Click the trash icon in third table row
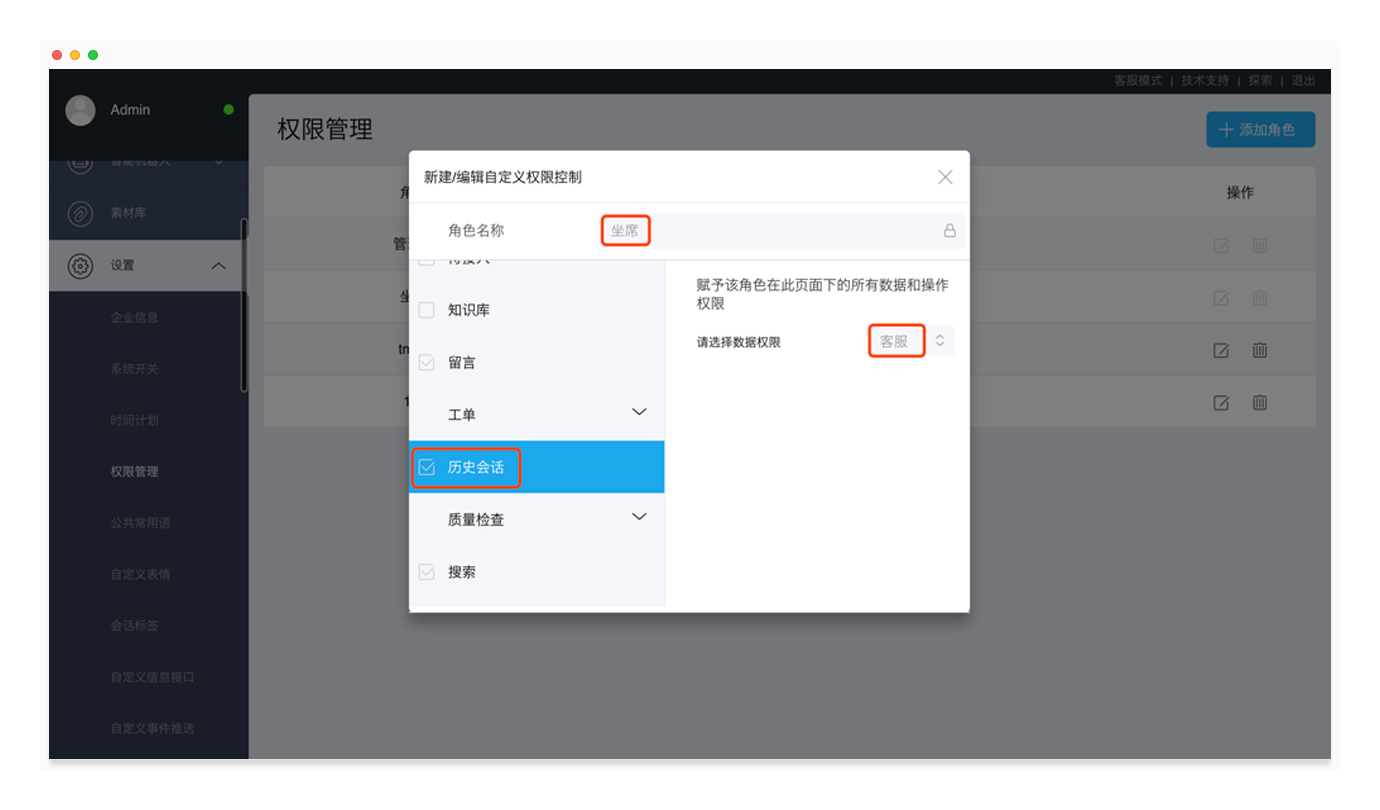This screenshot has height=810, width=1380. 1260,350
